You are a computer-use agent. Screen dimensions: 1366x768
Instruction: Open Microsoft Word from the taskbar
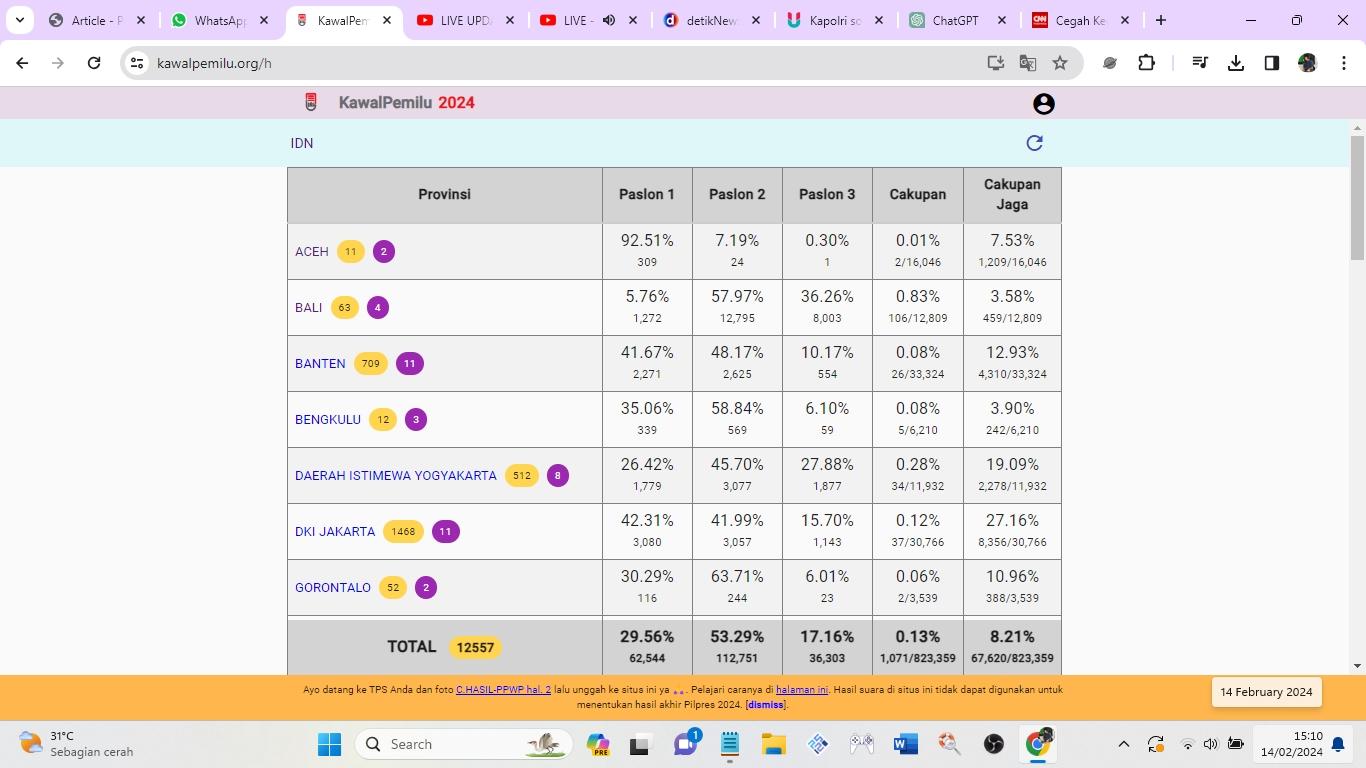pos(905,744)
